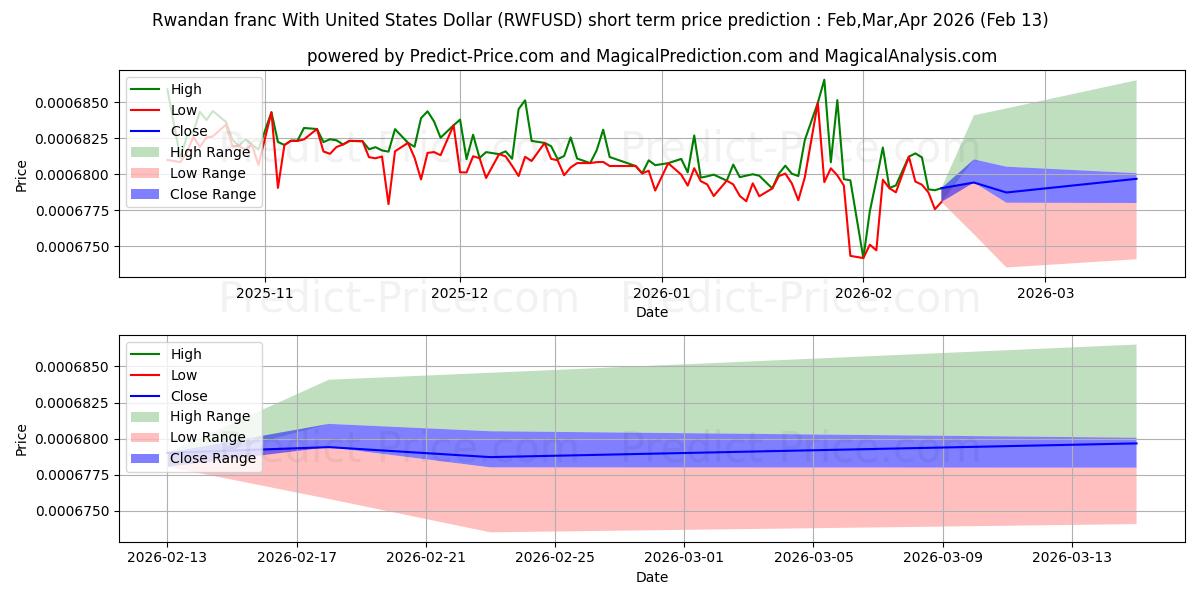Screen dimensions: 1200x600
Task: Click the 2025-11 tick label on top chart
Action: pos(265,295)
